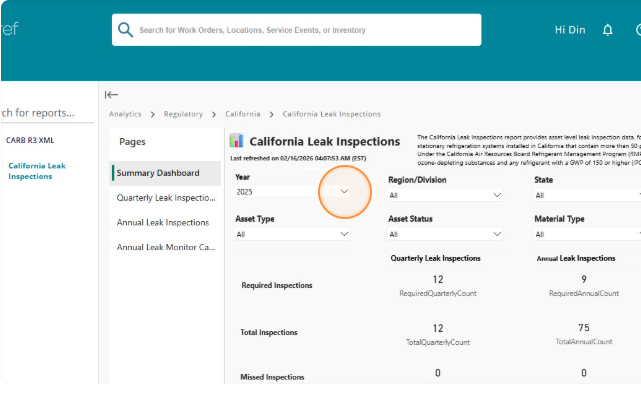The image size is (641, 395).
Task: Open the Year dropdown showing 2025
Action: [292, 191]
